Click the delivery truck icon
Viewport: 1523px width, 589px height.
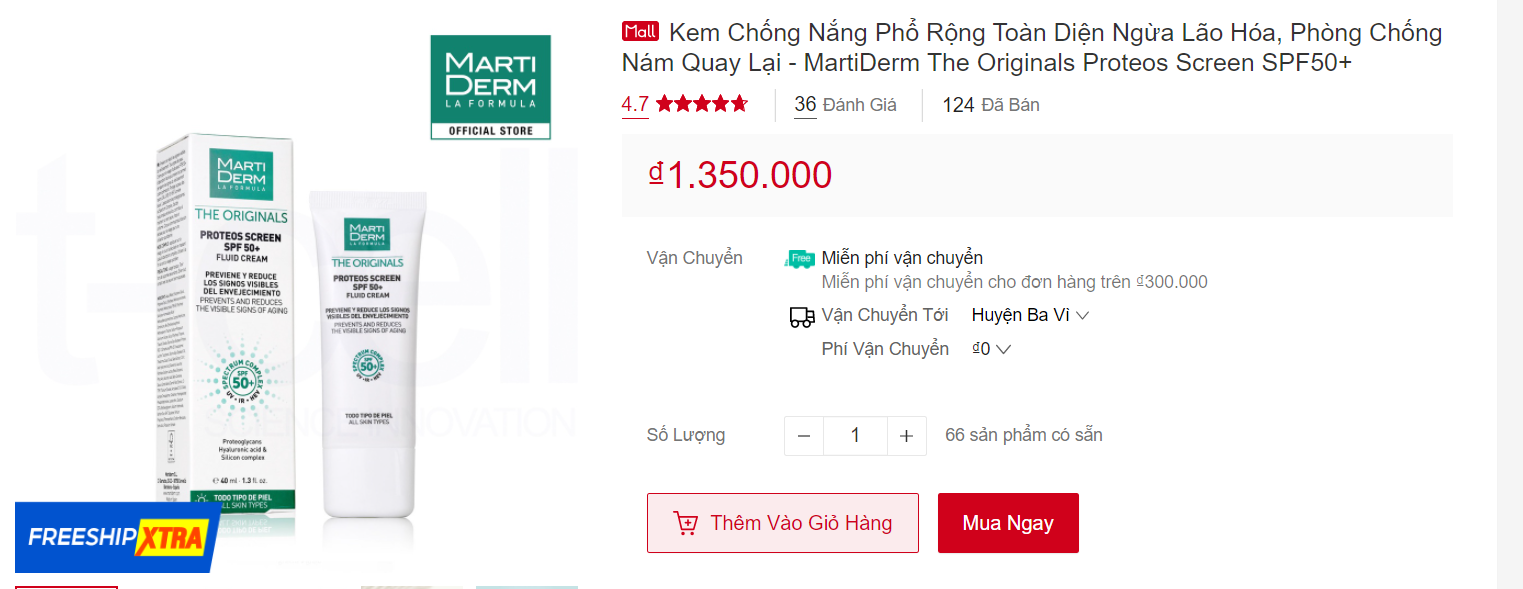[799, 315]
